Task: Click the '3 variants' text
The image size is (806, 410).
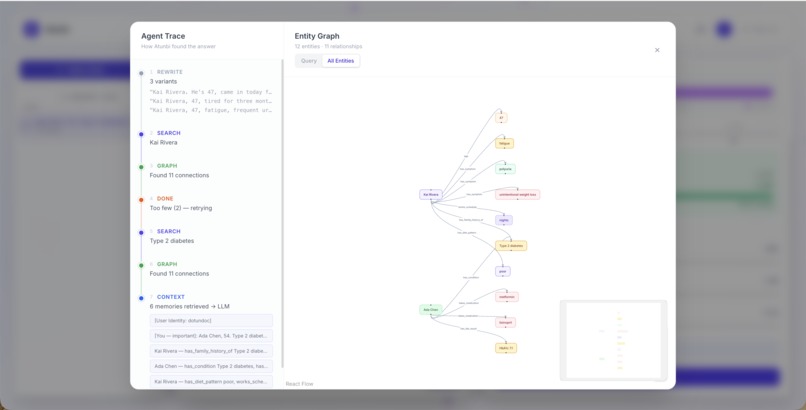Action: click(163, 81)
